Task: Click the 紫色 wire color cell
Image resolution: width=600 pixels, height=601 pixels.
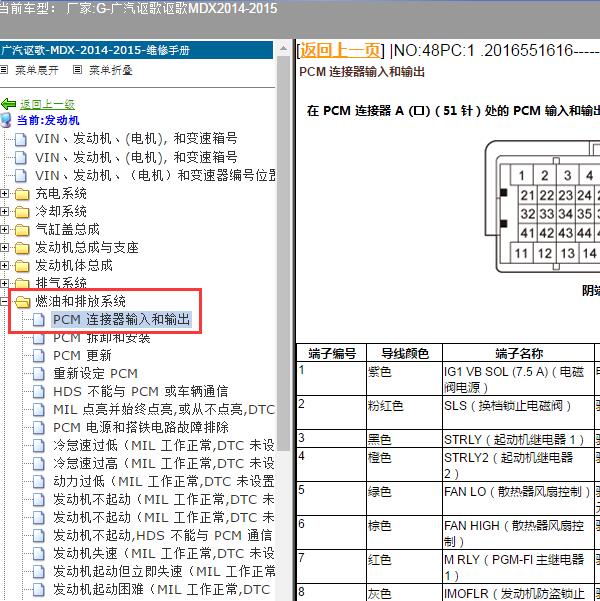Action: (x=404, y=379)
